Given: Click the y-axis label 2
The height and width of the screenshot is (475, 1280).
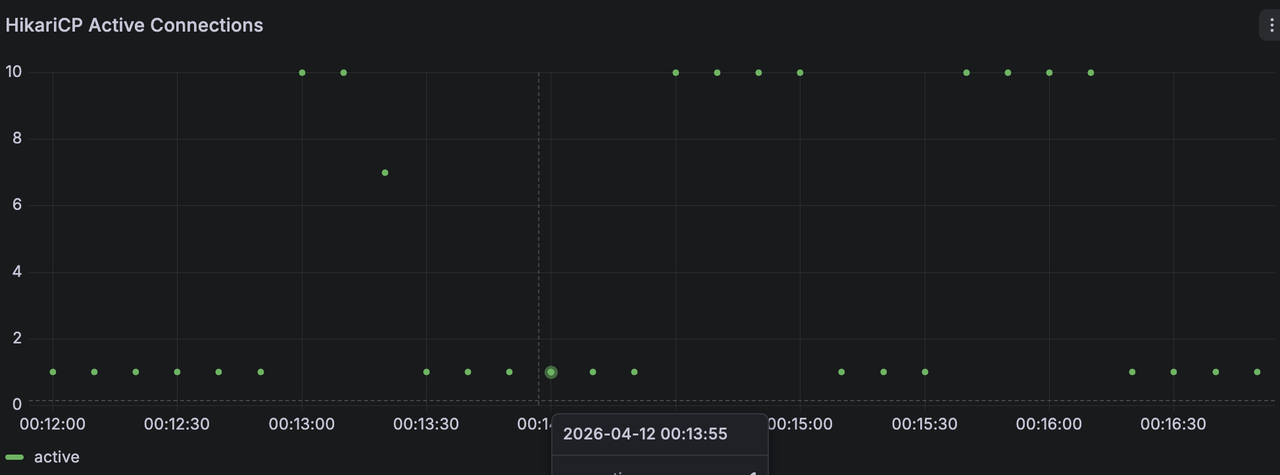Looking at the screenshot, I should pos(17,338).
